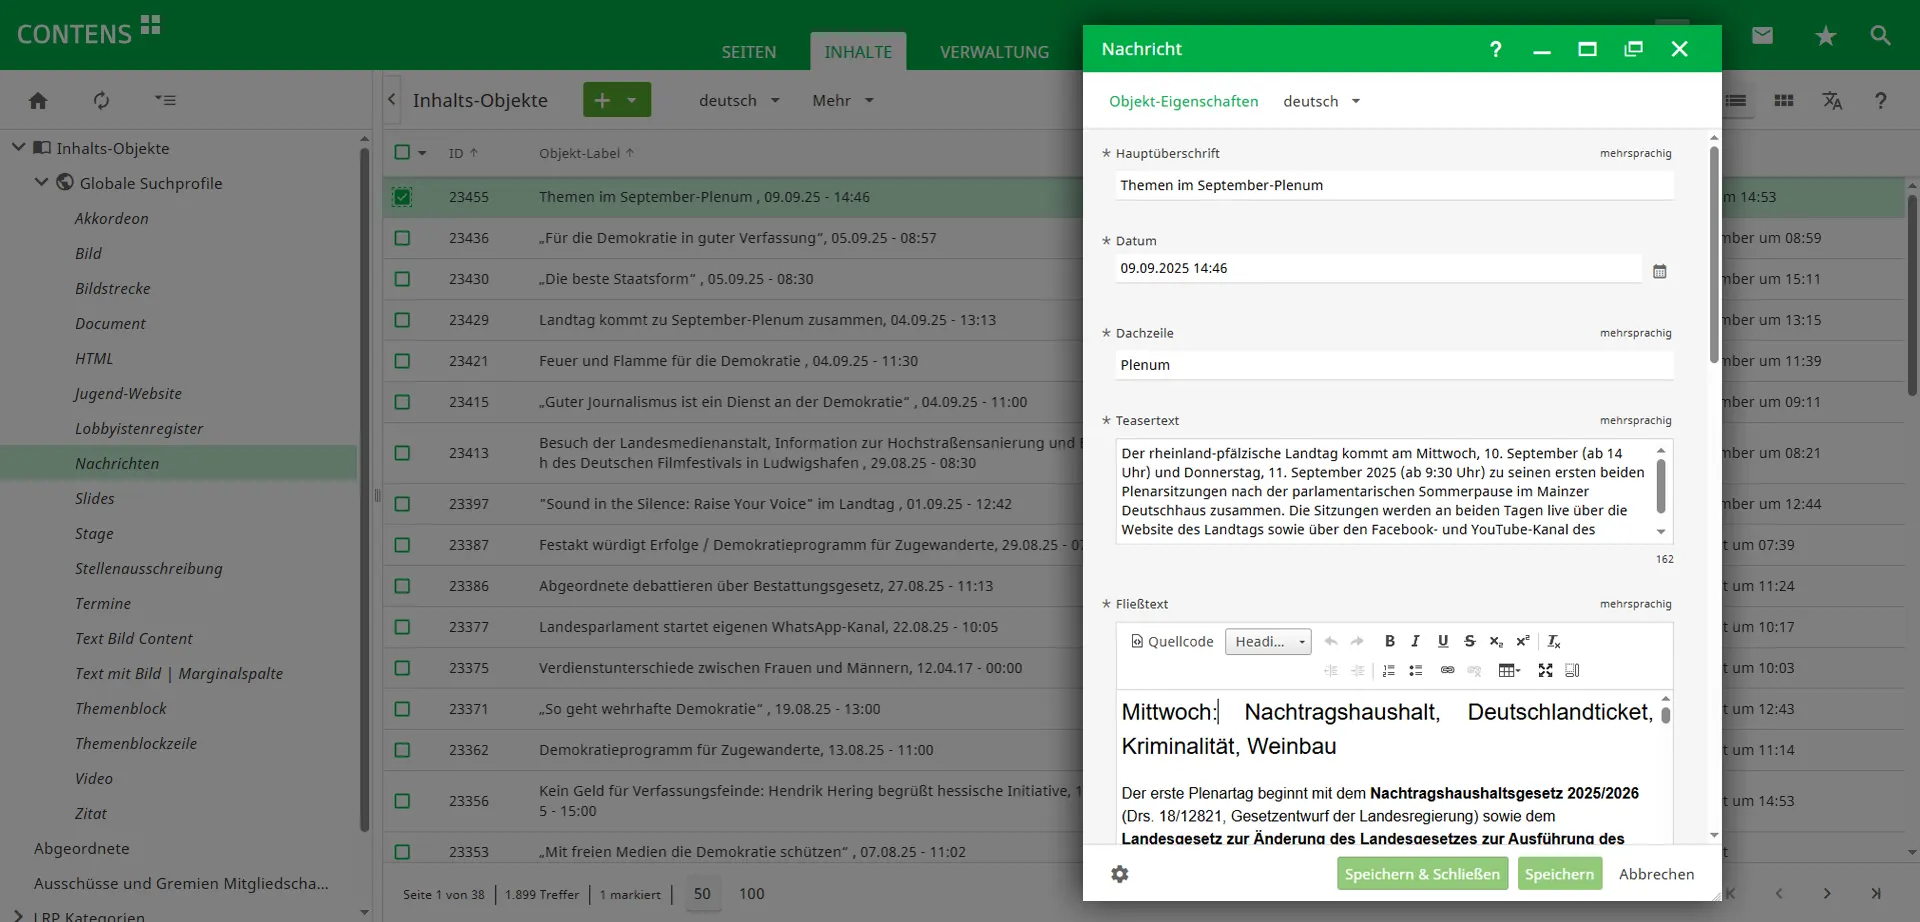The height and width of the screenshot is (922, 1920).
Task: Open the calendar picker for Datum
Action: click(x=1659, y=271)
